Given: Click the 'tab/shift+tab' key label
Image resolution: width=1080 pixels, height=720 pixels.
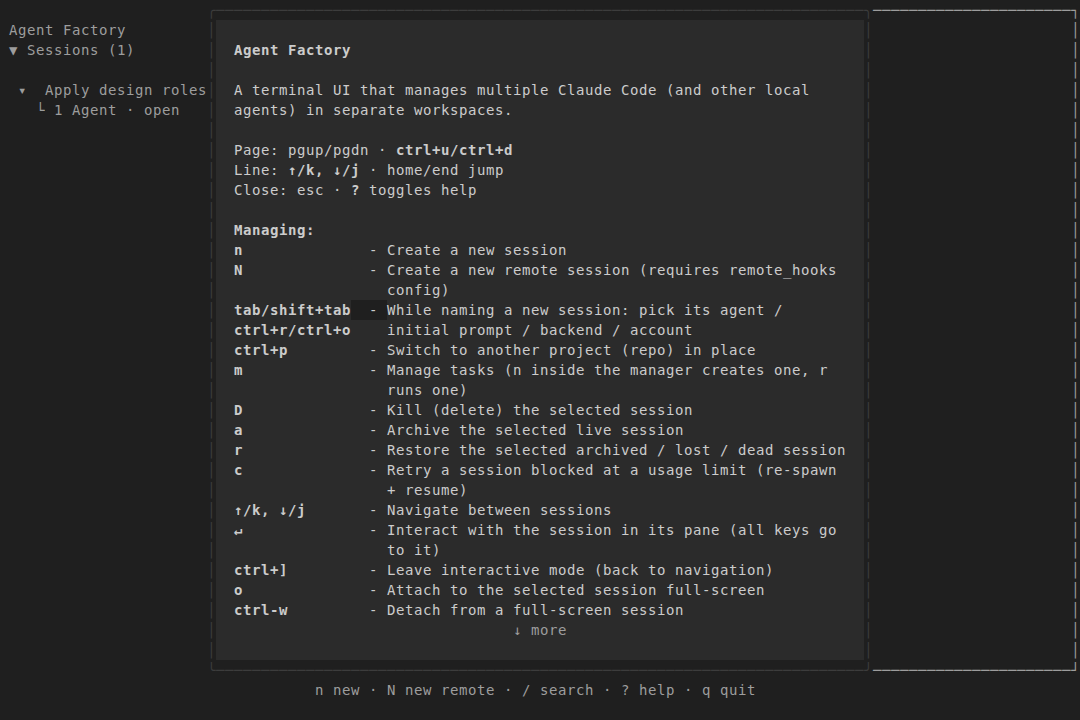Looking at the screenshot, I should (292, 310).
